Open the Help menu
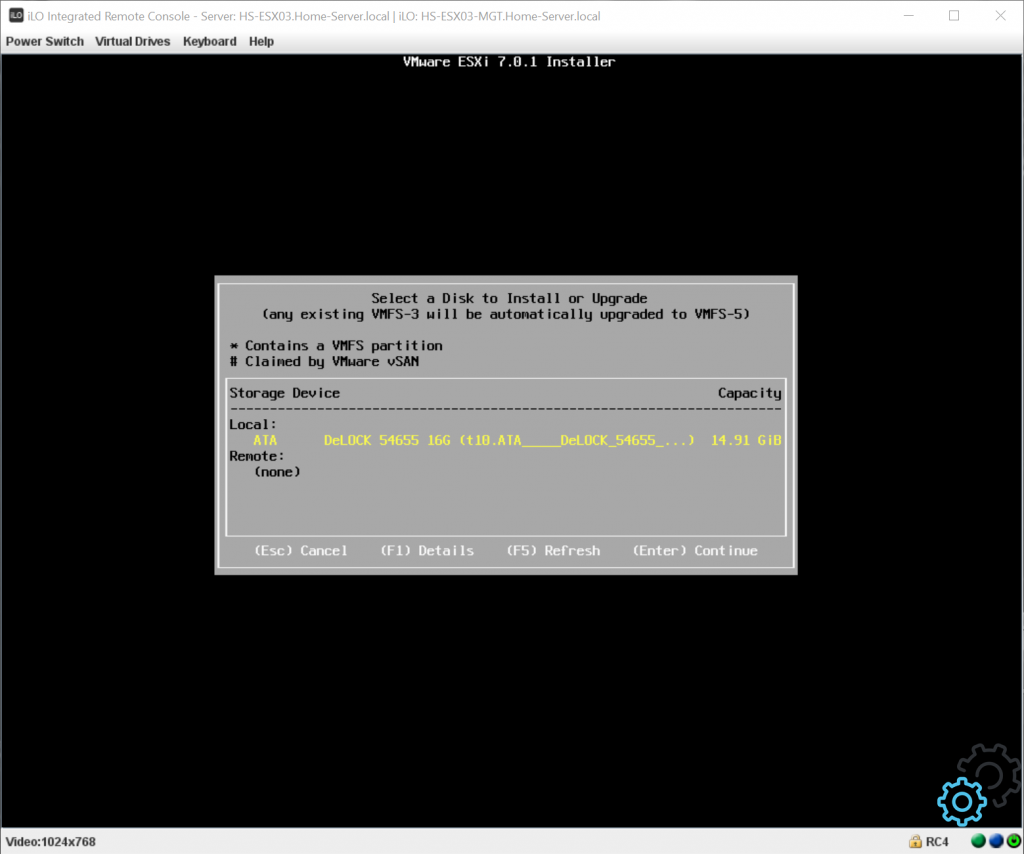The height and width of the screenshot is (854, 1024). click(261, 41)
